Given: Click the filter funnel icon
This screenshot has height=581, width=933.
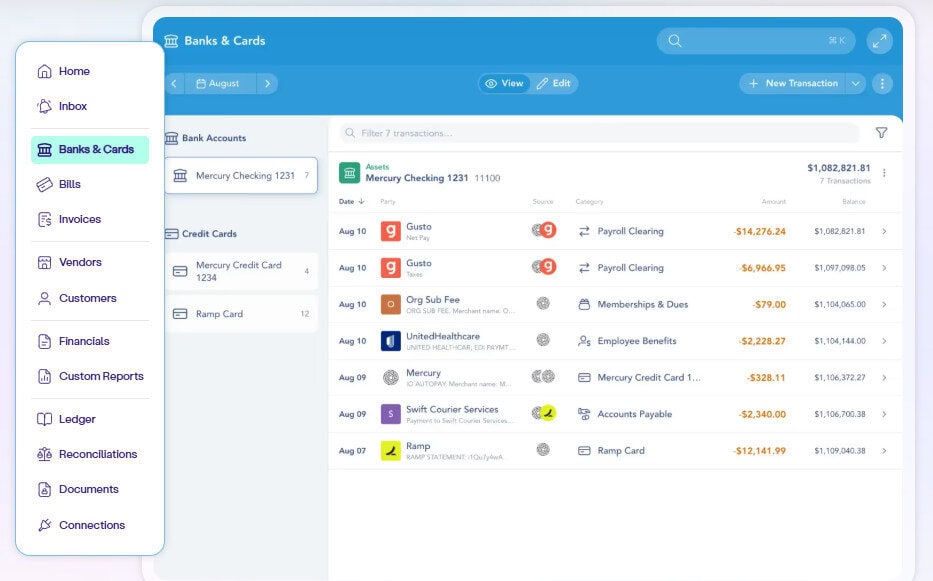Looking at the screenshot, I should 881,133.
